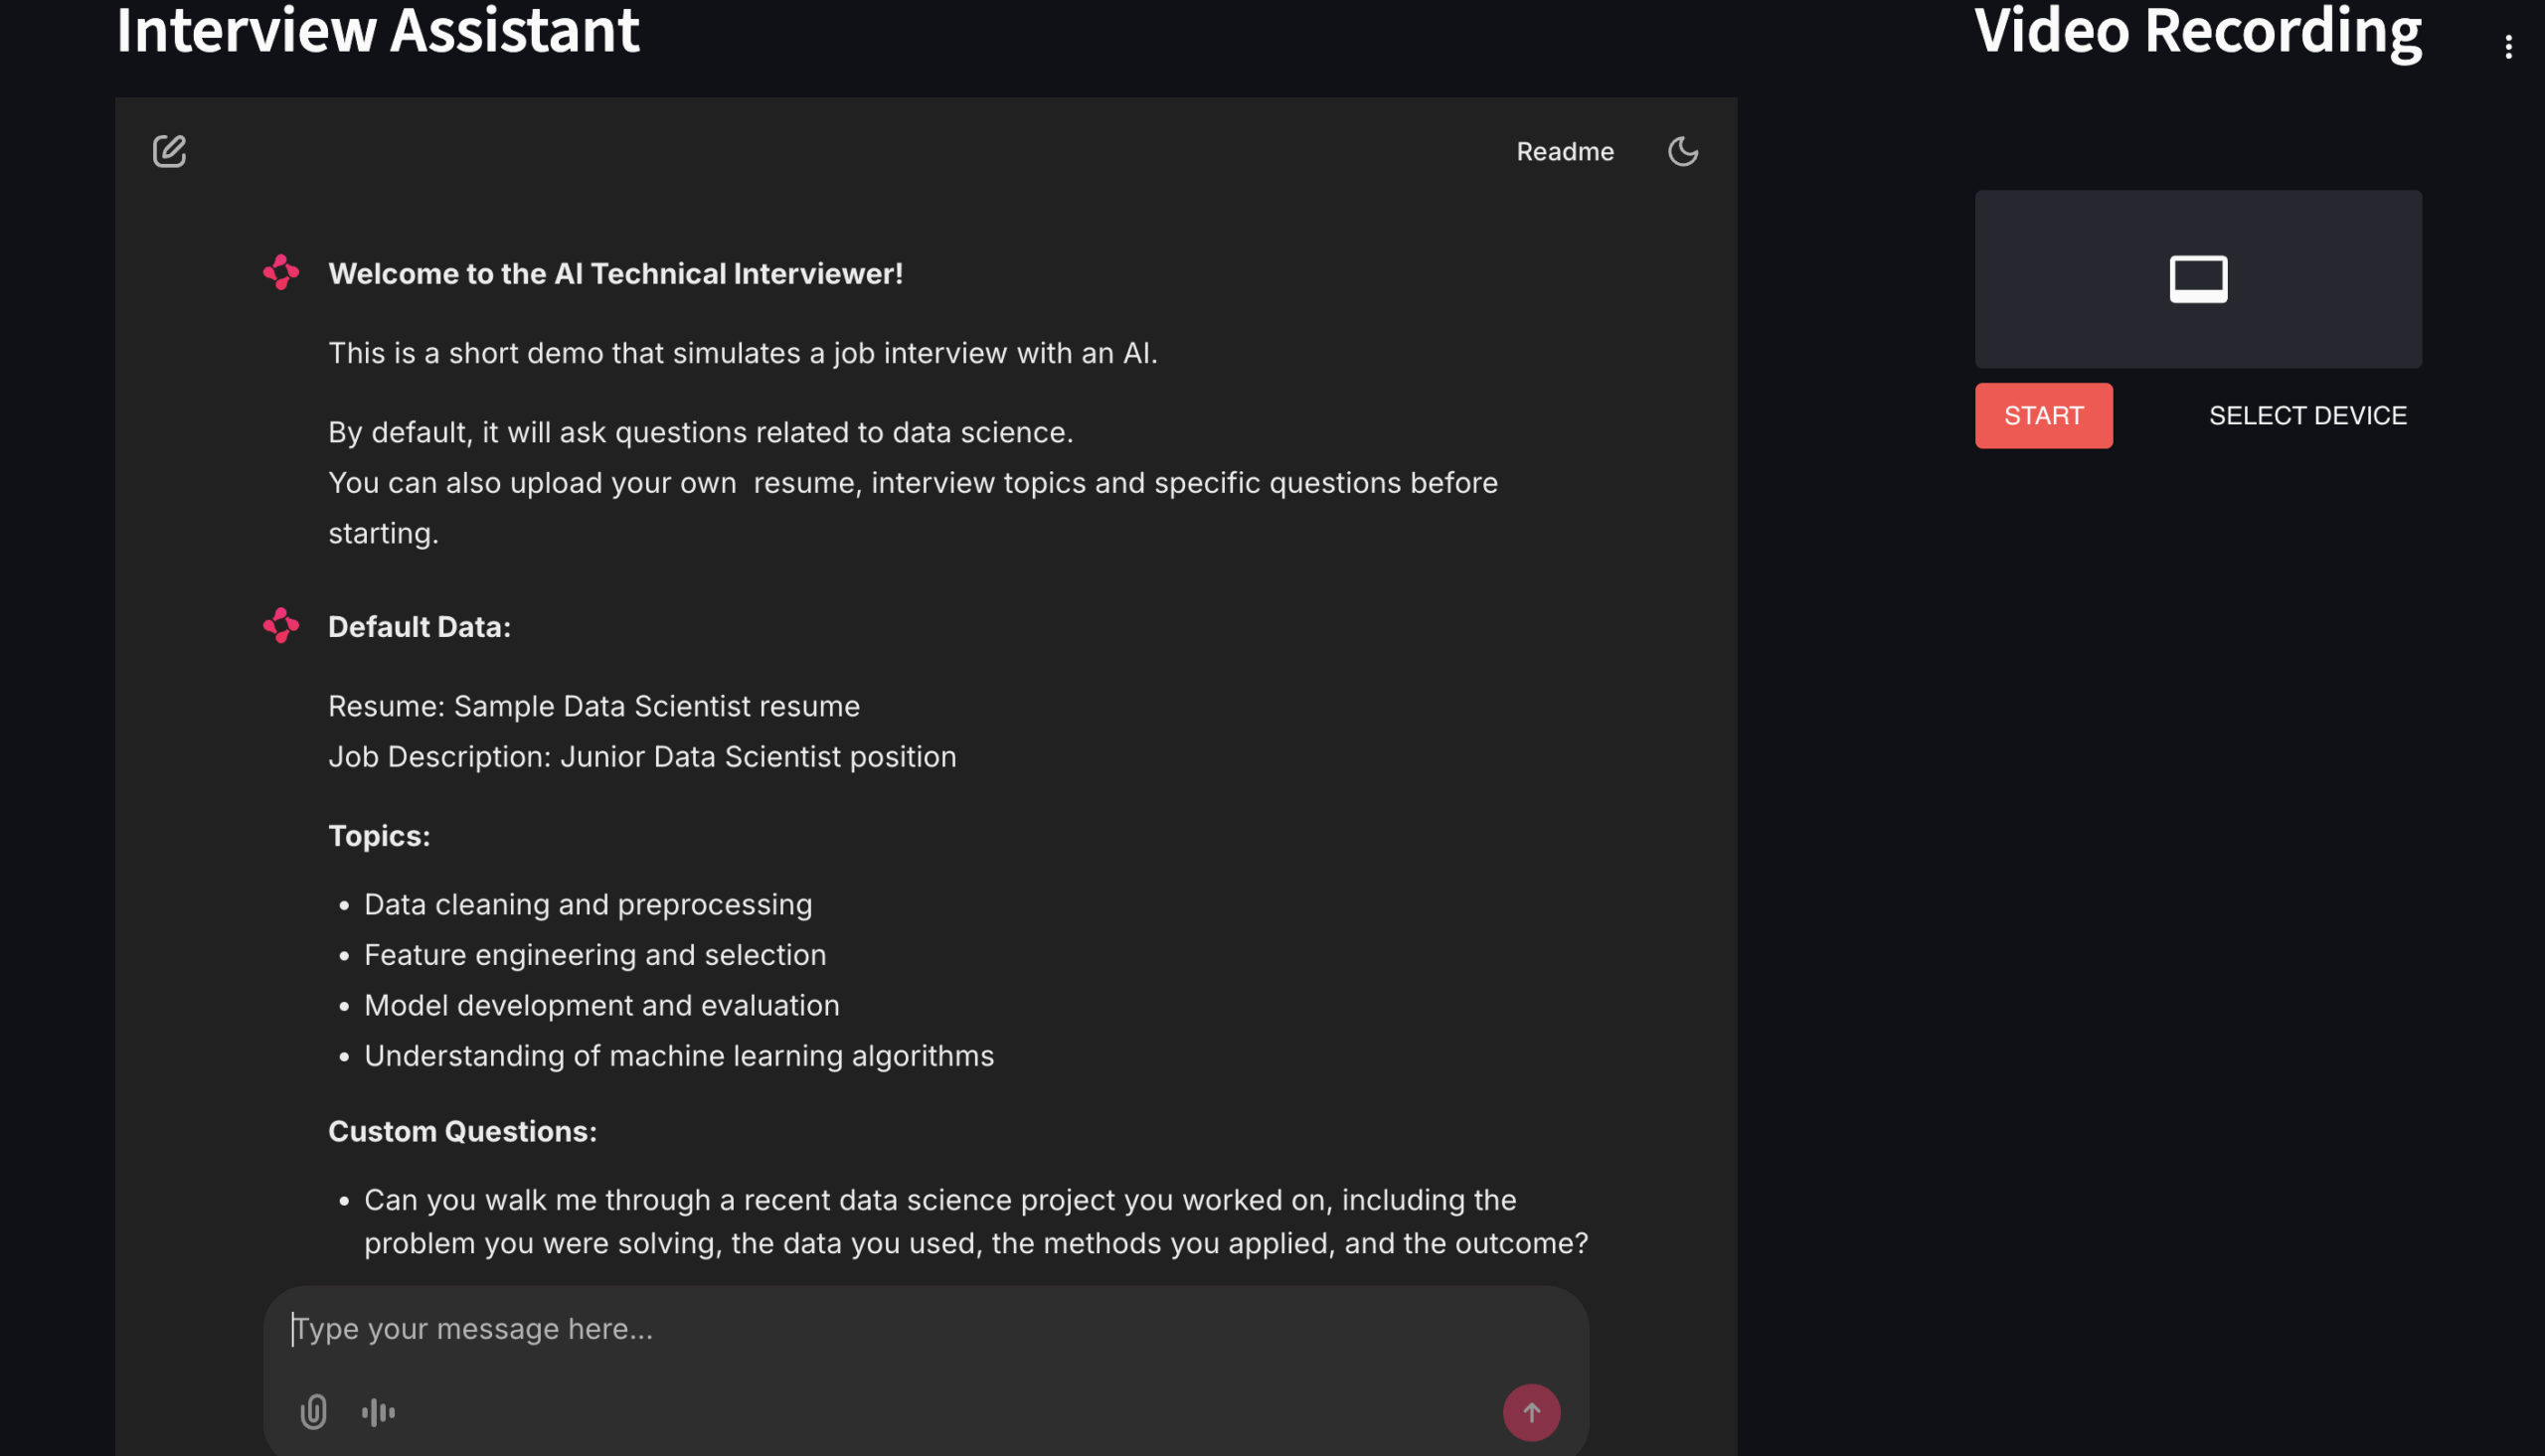This screenshot has width=2545, height=1456.
Task: Click the video preview placeholder area
Action: coord(2197,279)
